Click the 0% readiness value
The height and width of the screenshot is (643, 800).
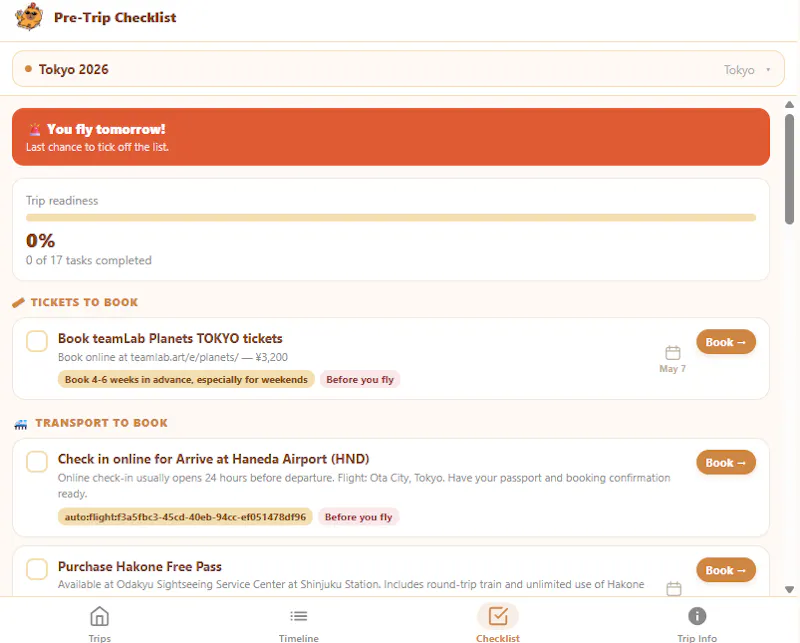40,240
